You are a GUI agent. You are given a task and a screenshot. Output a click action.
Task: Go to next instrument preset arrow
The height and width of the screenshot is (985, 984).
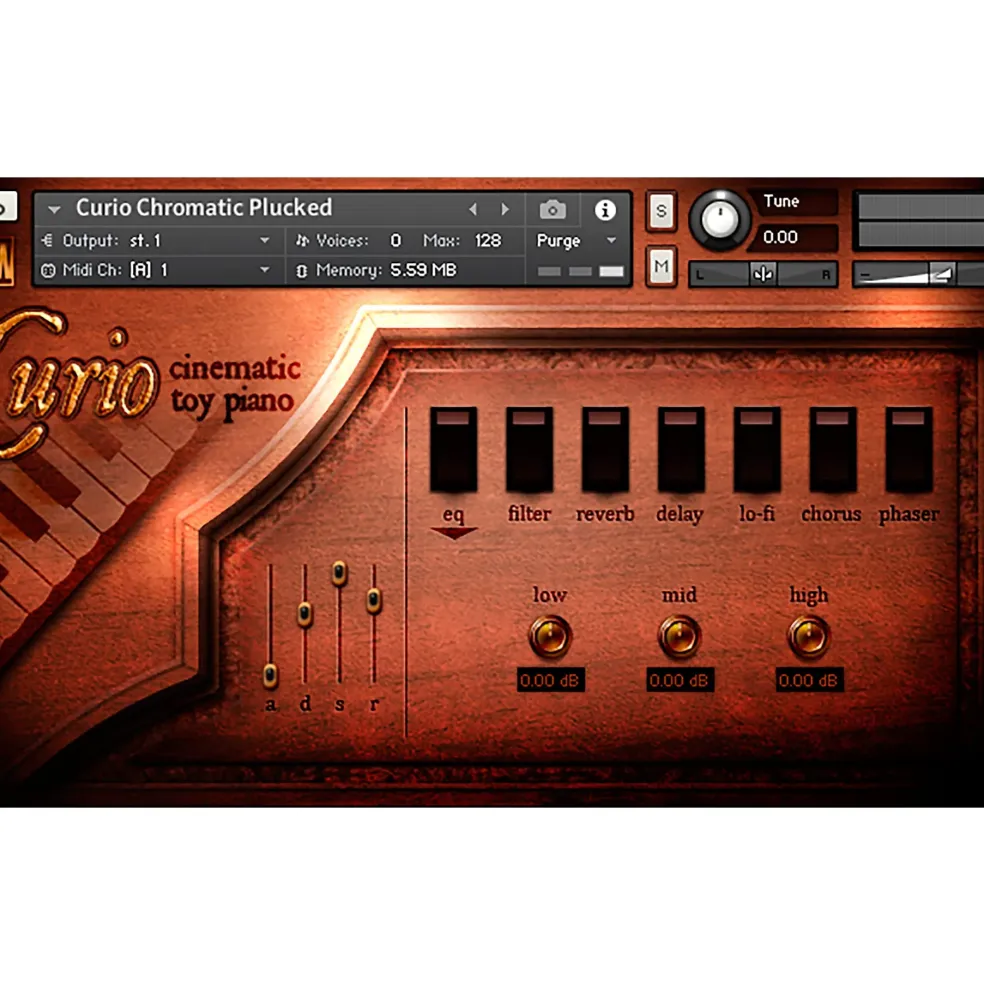[505, 209]
